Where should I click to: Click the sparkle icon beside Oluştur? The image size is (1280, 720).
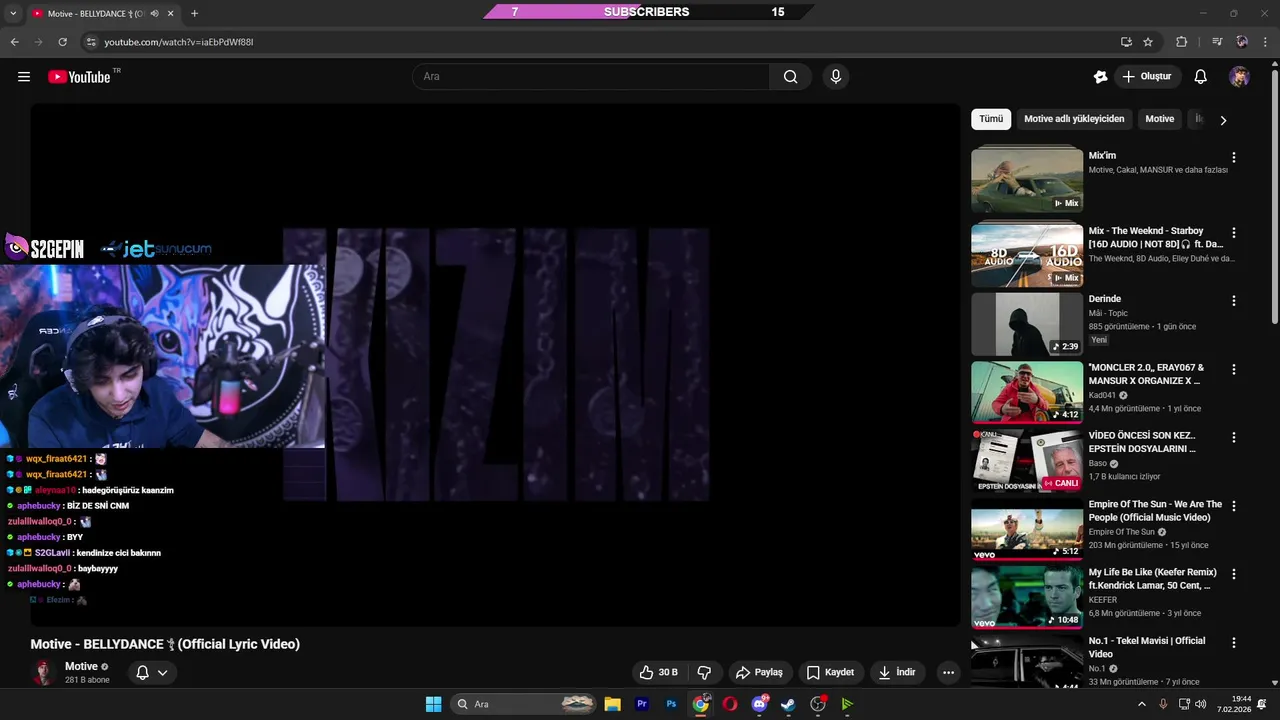pos(1100,77)
